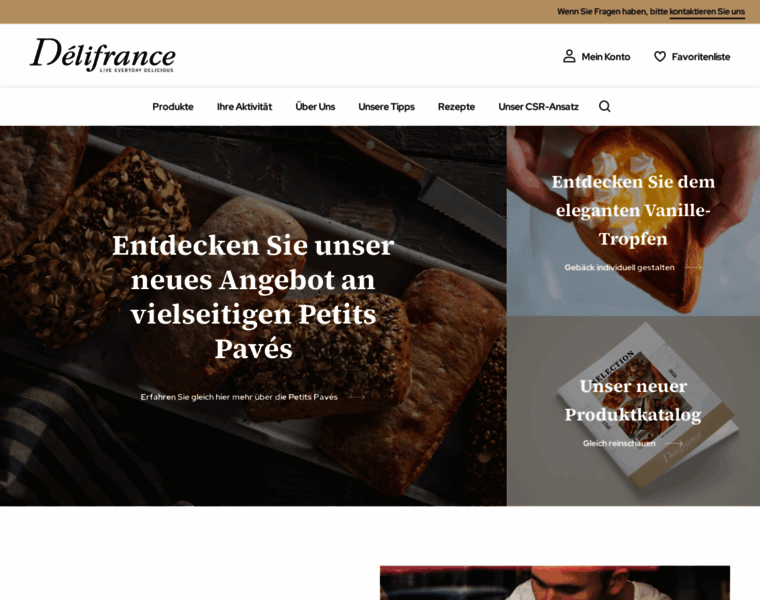Open Unsere Tipps navigation item
Image resolution: width=760 pixels, height=600 pixels.
386,107
